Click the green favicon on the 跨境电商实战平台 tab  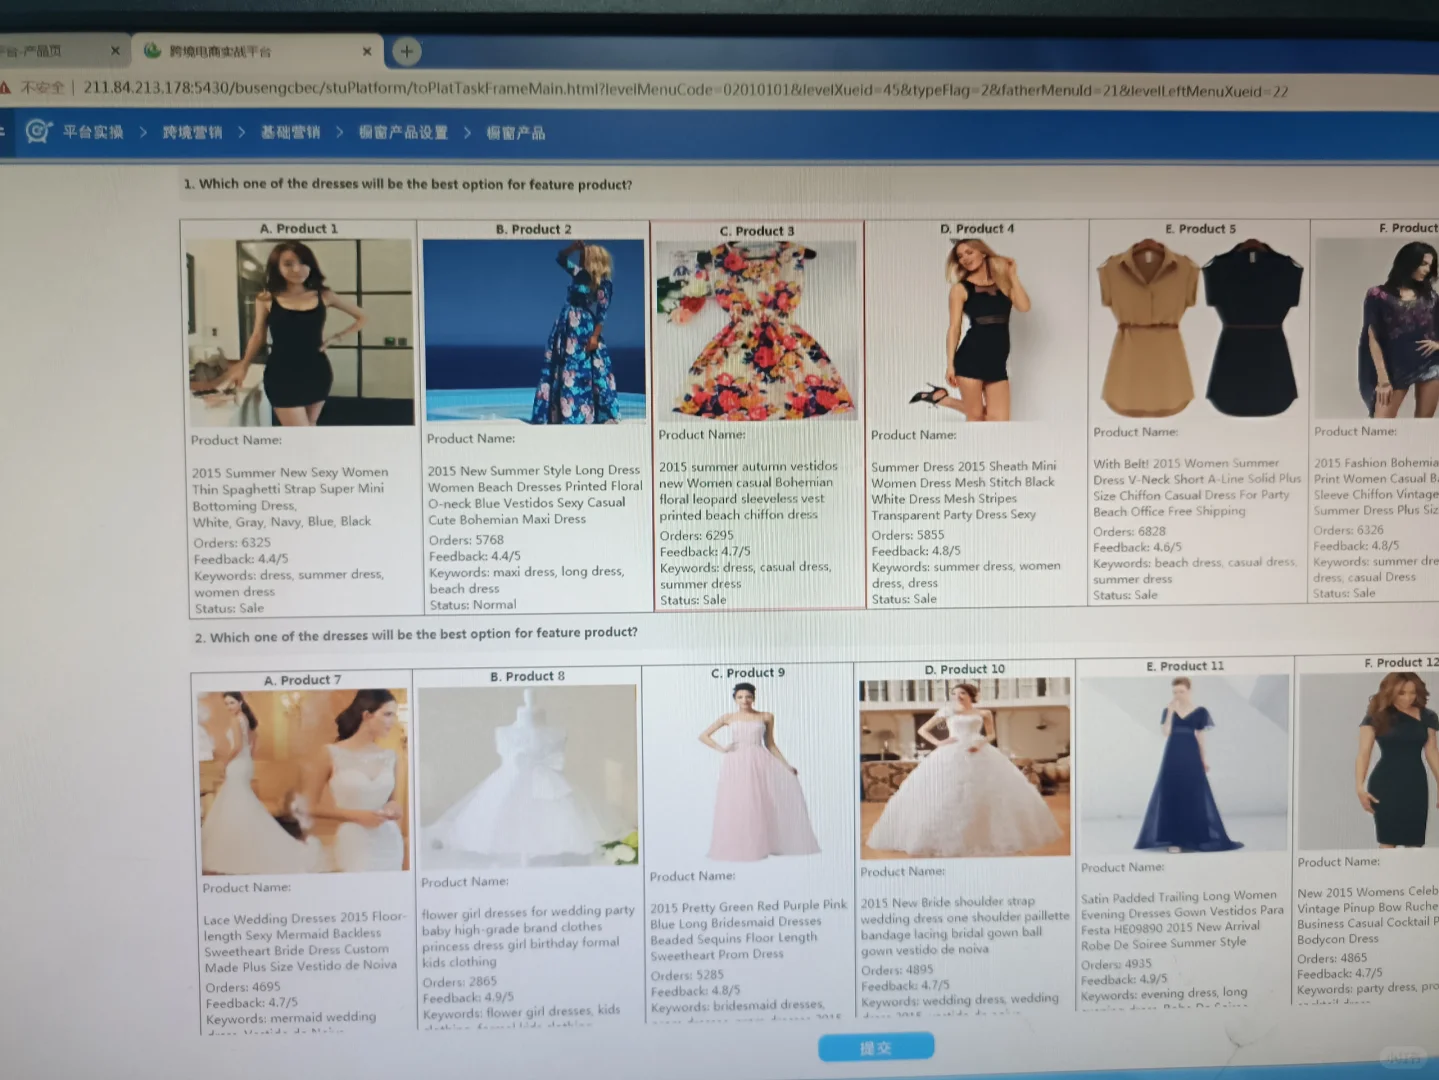point(153,50)
